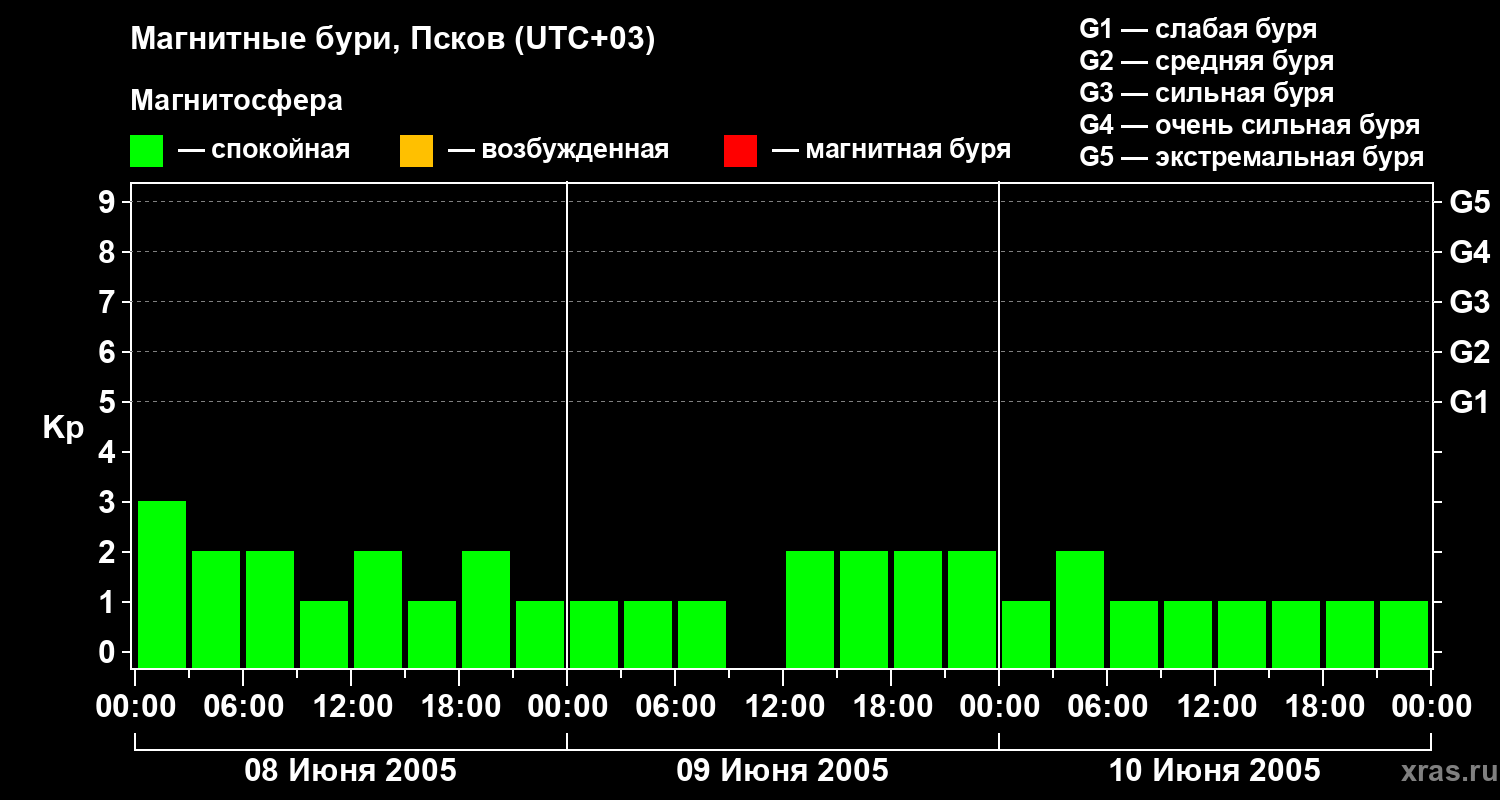Select the title 'Магнитные бури, Псков (UTC+03)'
Screen dimensions: 1500x800
(x=393, y=40)
